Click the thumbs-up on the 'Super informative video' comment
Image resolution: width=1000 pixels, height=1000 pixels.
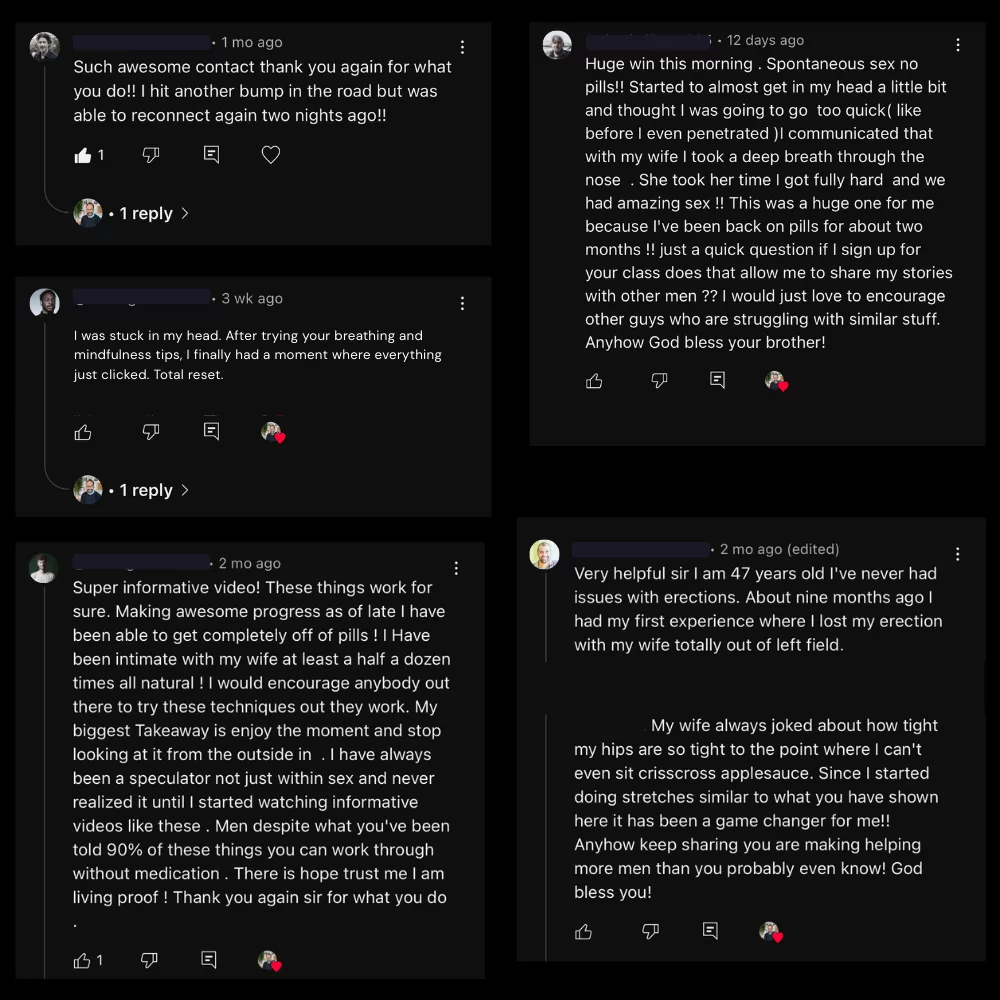[81, 960]
